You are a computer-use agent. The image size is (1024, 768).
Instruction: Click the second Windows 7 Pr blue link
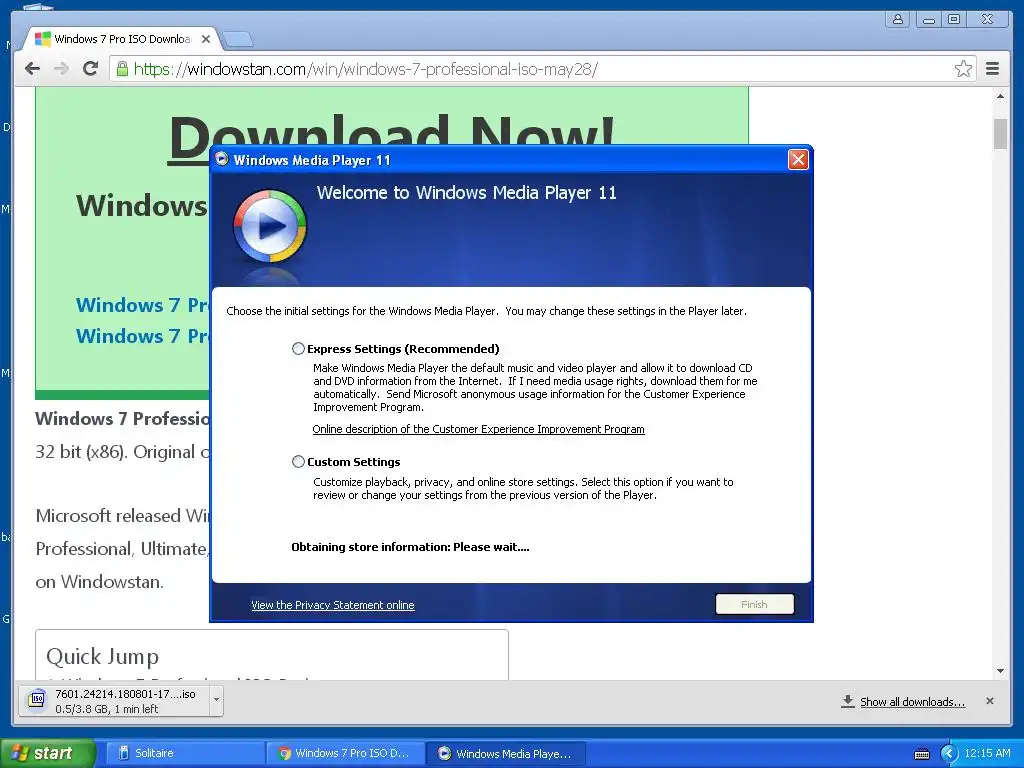pos(142,336)
